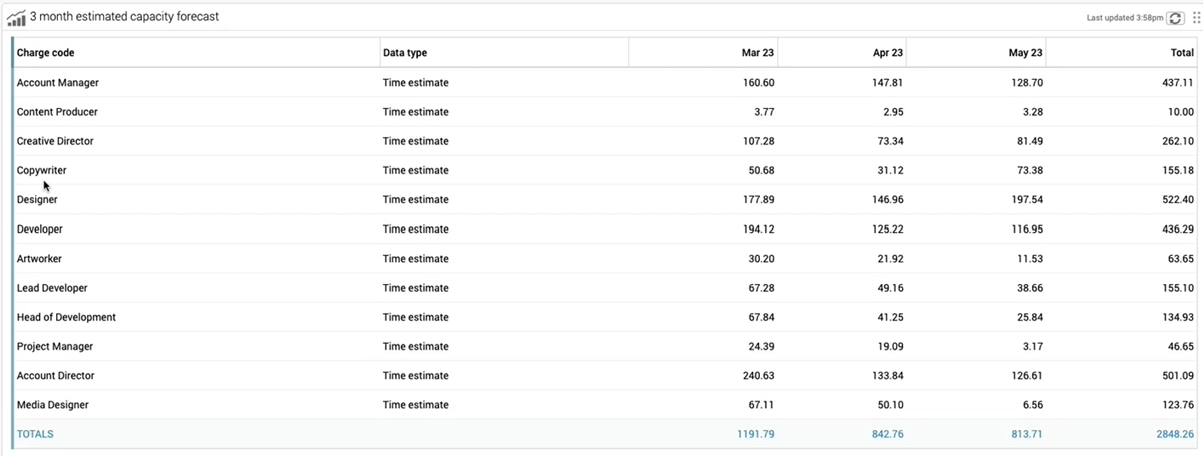
Task: Click Head of Development charge code
Action: tap(66, 317)
